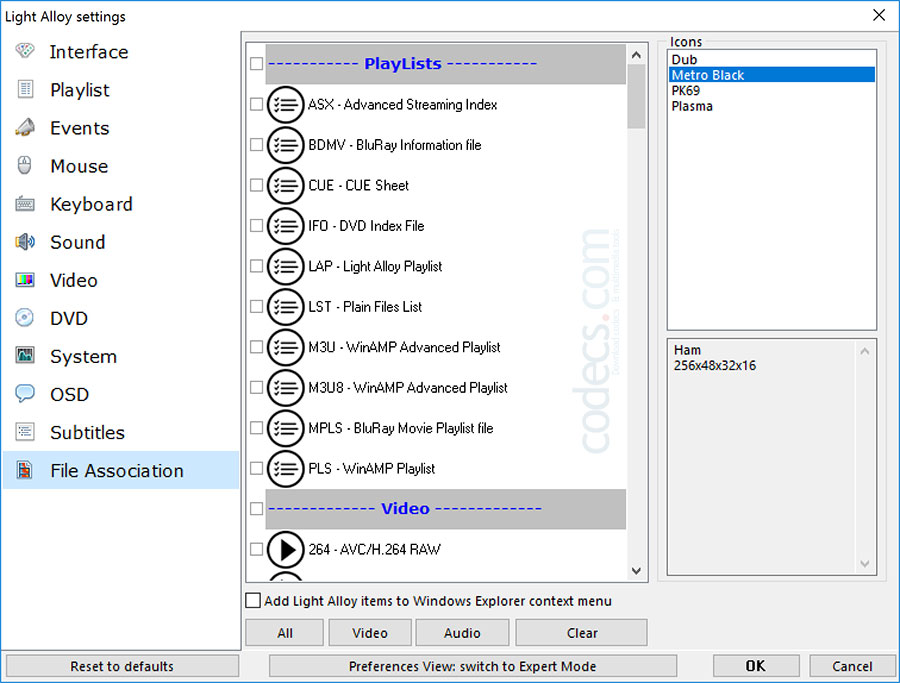Image resolution: width=900 pixels, height=683 pixels.
Task: Click the Video association button
Action: (x=370, y=632)
